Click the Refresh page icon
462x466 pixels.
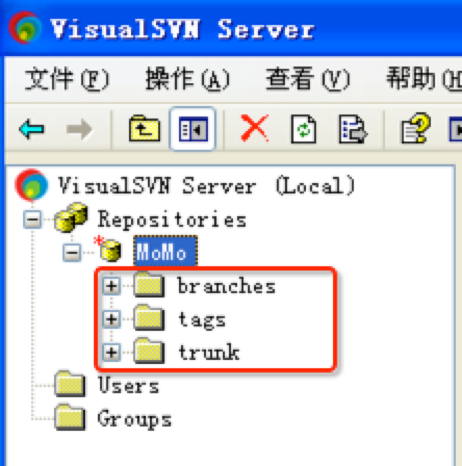click(x=303, y=129)
